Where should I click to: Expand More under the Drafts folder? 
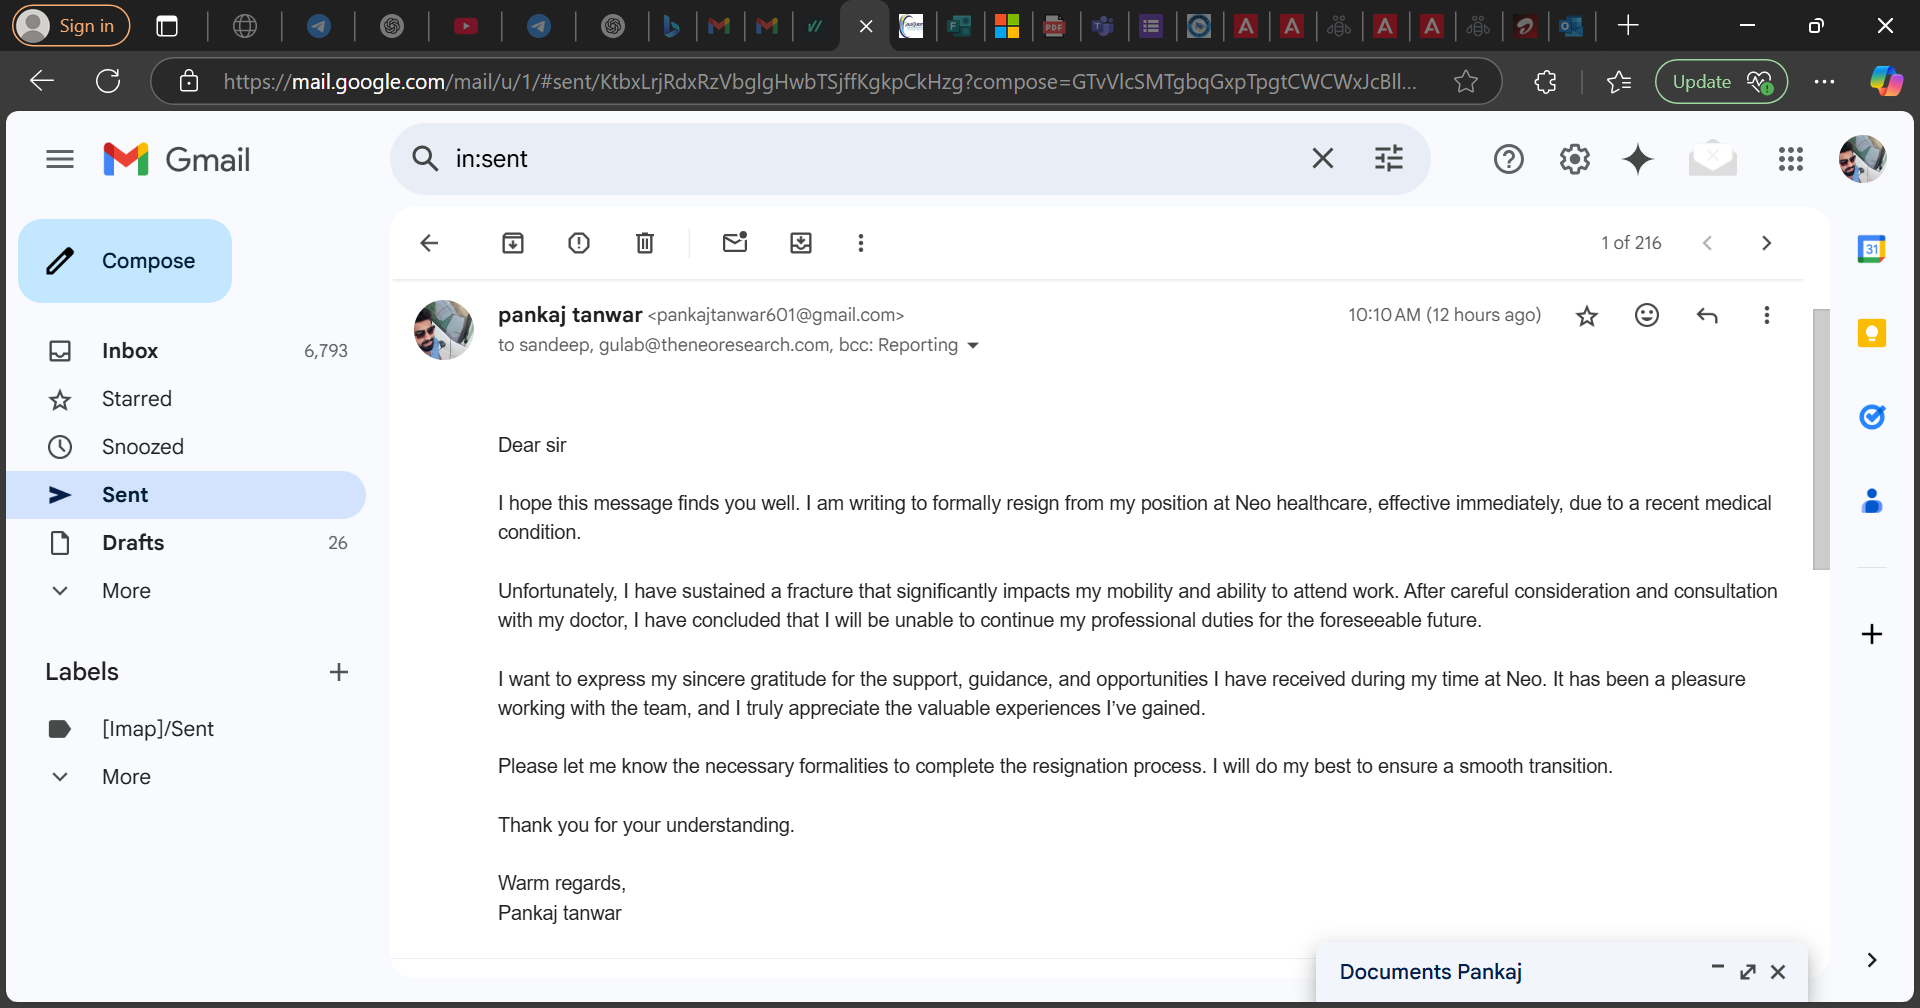pyautogui.click(x=126, y=591)
